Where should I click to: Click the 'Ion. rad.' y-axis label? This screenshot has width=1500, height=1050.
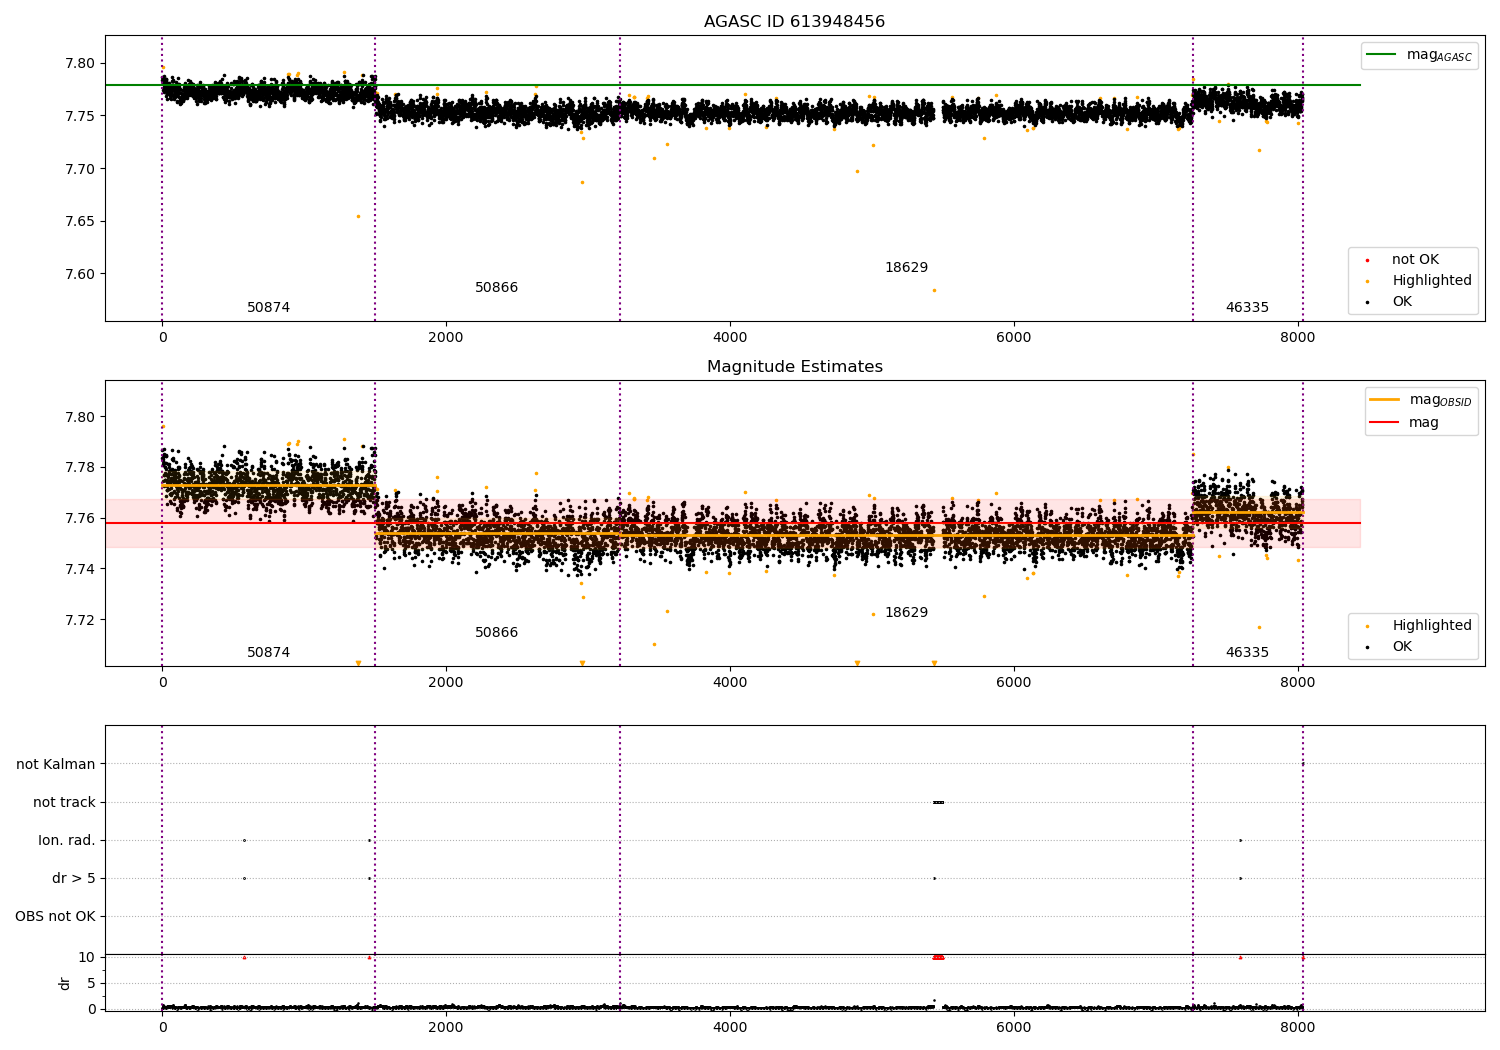67,841
